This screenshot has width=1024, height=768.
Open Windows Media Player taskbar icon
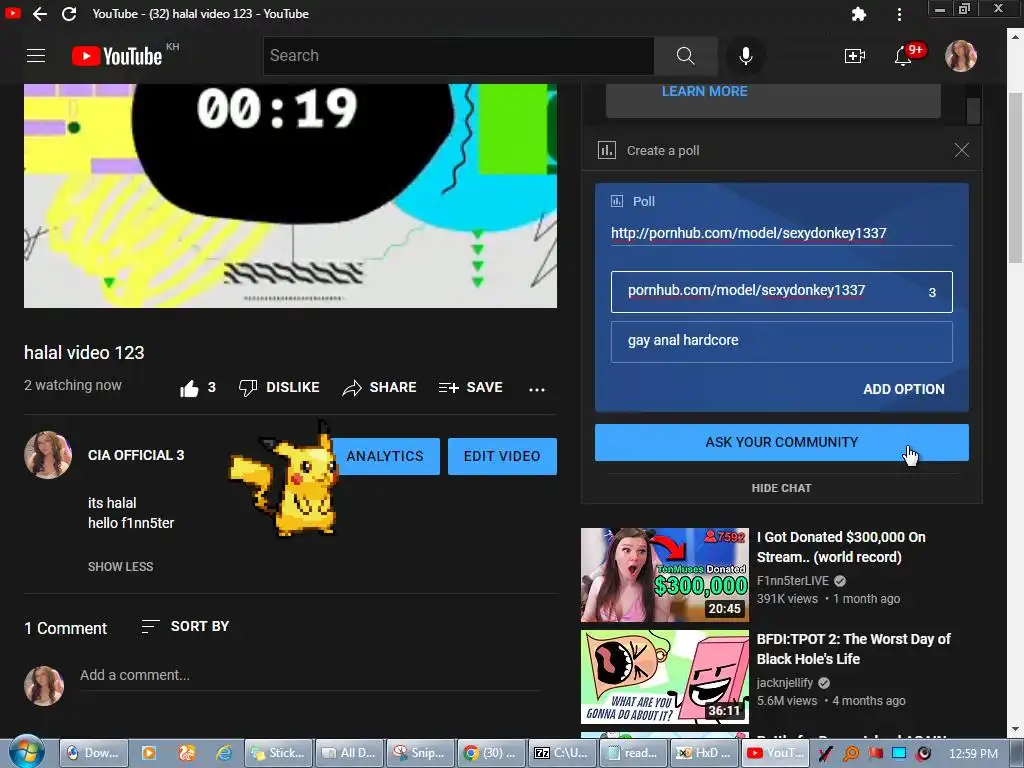(x=149, y=753)
